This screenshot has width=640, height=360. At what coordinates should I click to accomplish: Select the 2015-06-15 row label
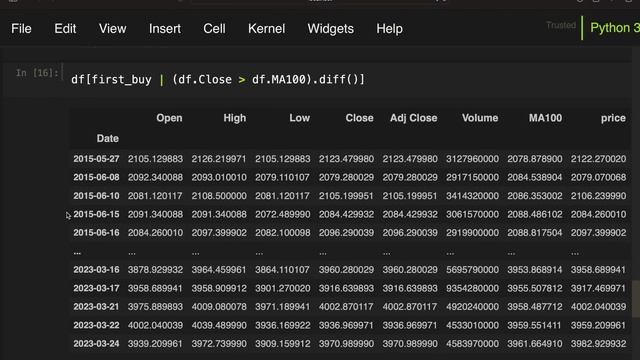point(96,214)
